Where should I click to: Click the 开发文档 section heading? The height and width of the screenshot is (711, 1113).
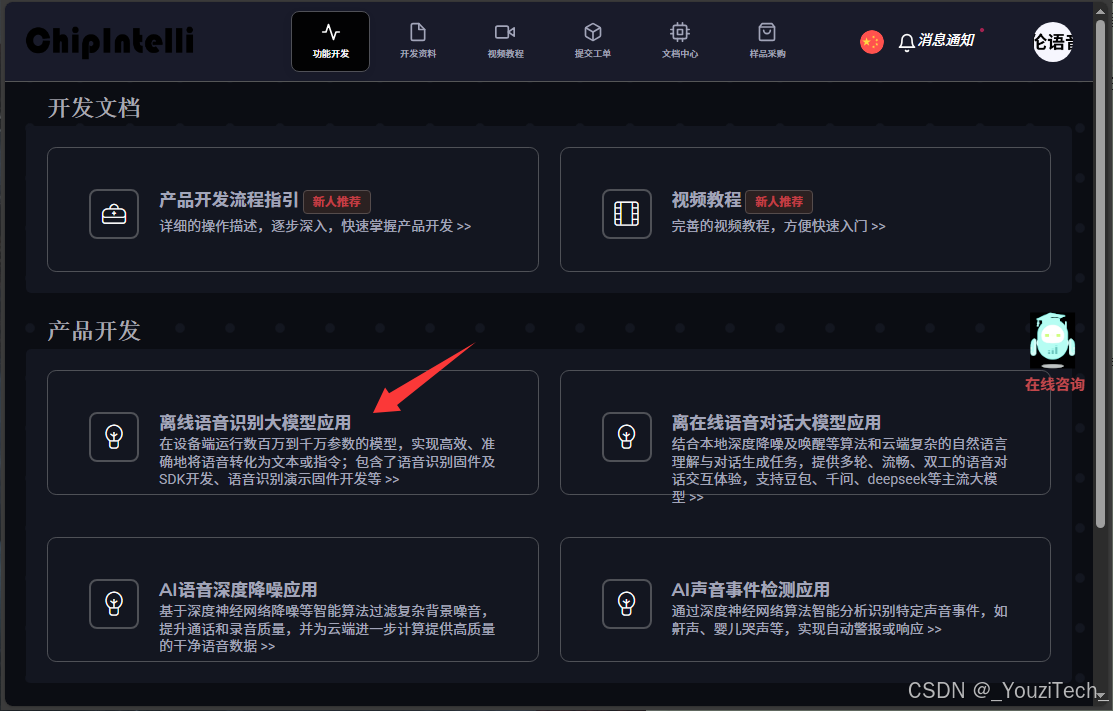pos(94,108)
